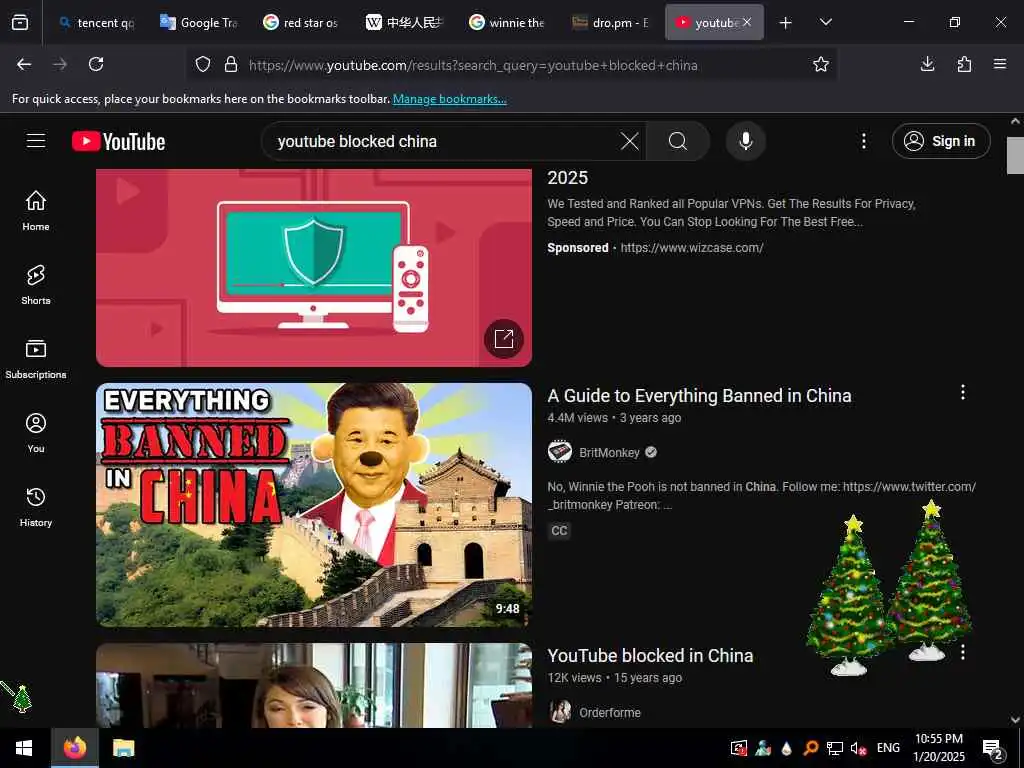Switch to the dro.pm tab
The image size is (1024, 768).
610,23
